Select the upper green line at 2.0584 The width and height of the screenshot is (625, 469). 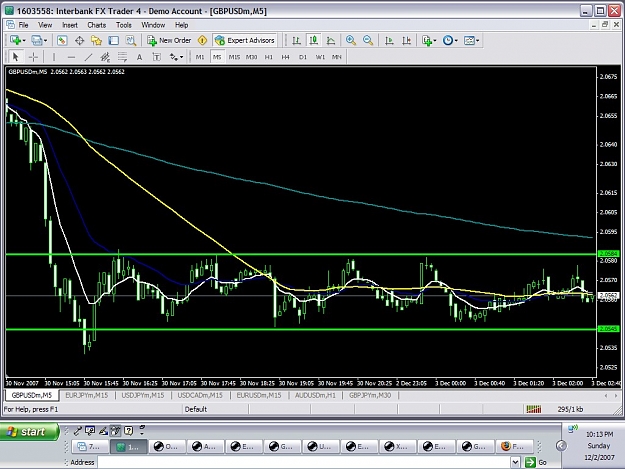point(301,254)
